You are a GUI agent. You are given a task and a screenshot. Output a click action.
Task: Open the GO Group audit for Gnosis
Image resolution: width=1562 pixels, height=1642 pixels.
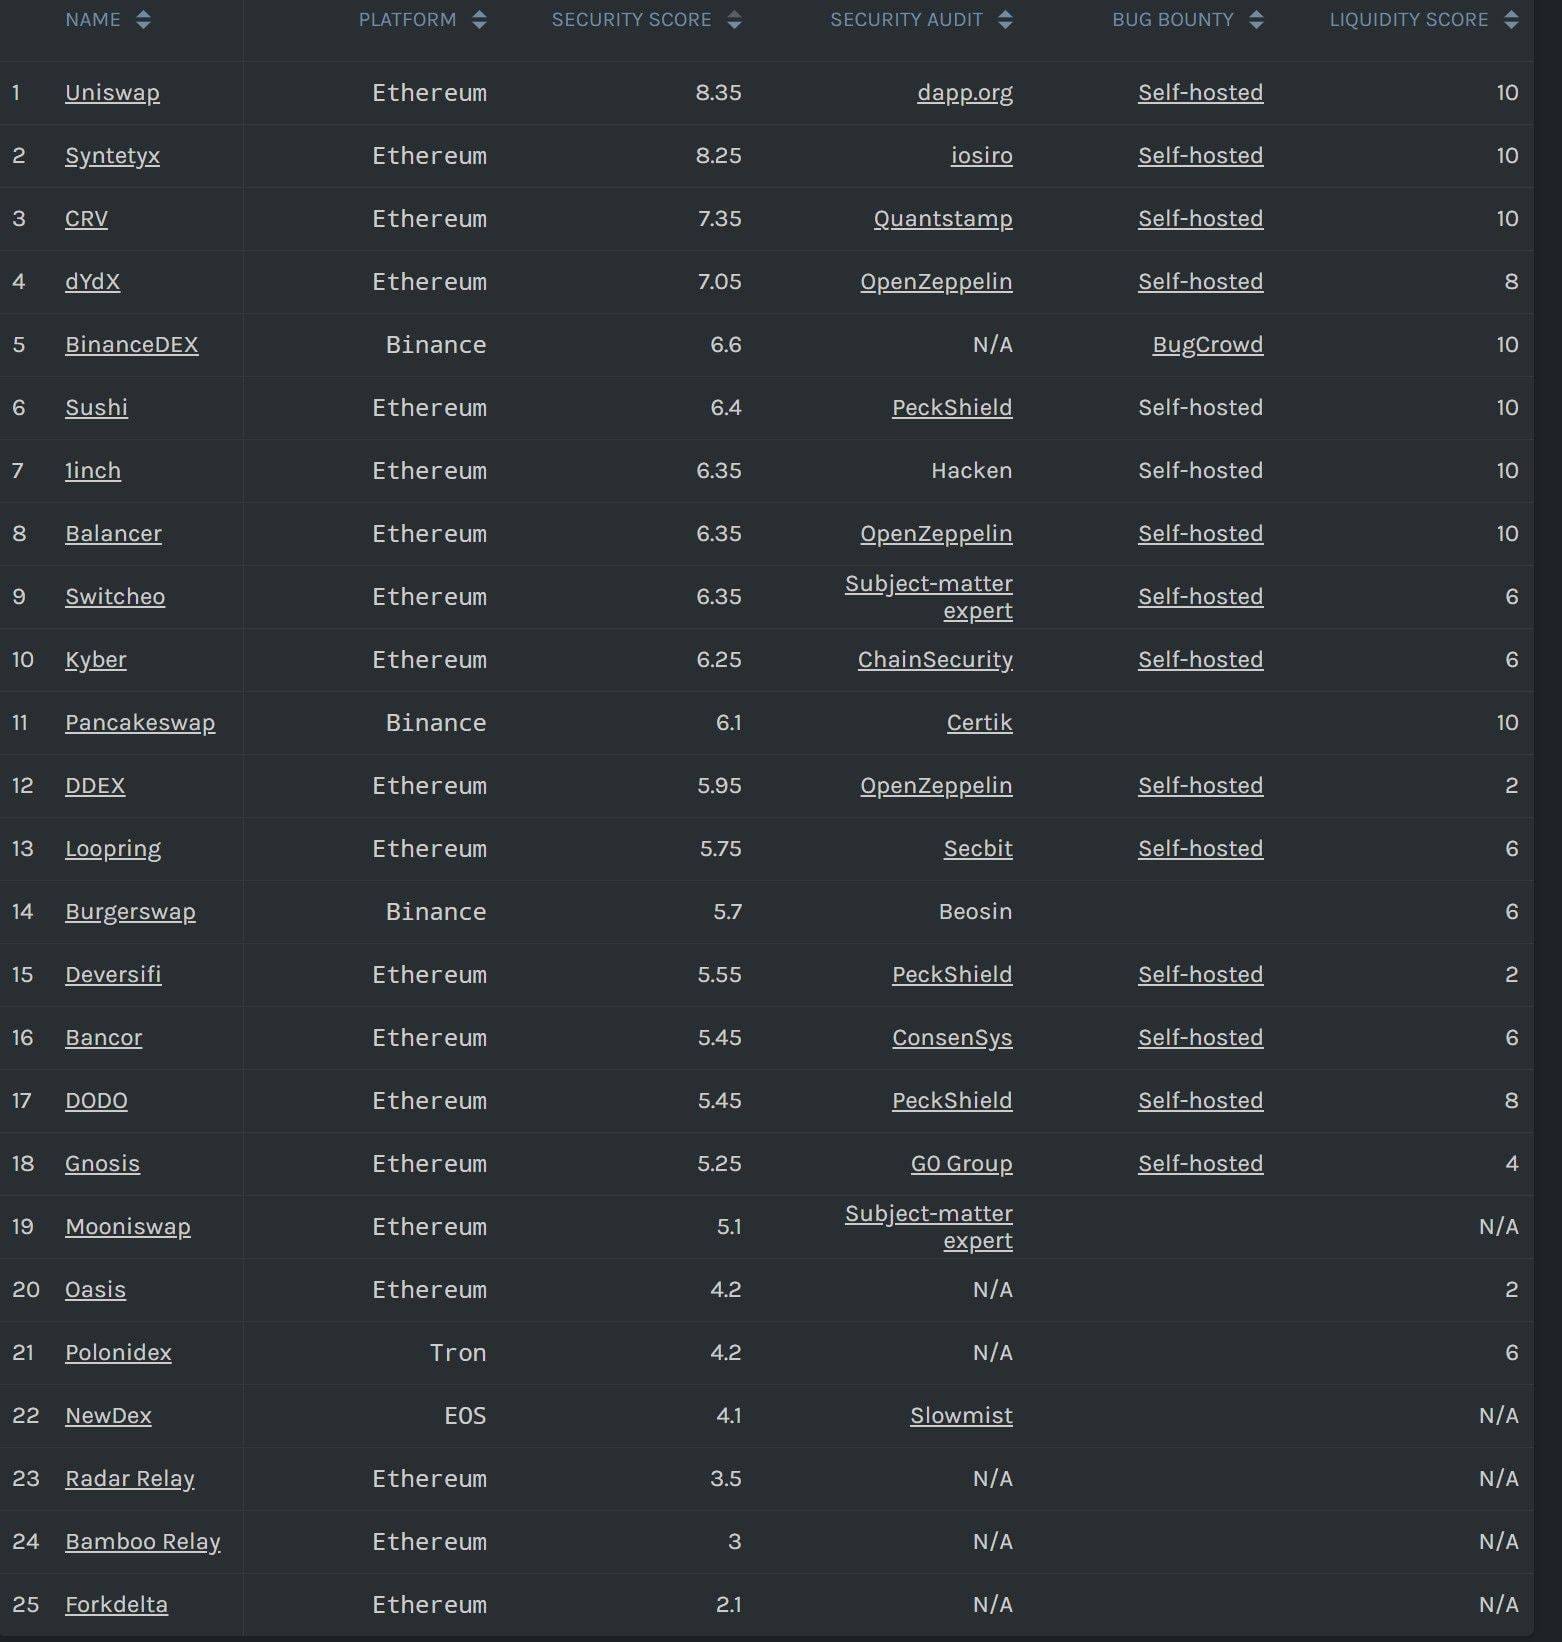click(x=962, y=1163)
